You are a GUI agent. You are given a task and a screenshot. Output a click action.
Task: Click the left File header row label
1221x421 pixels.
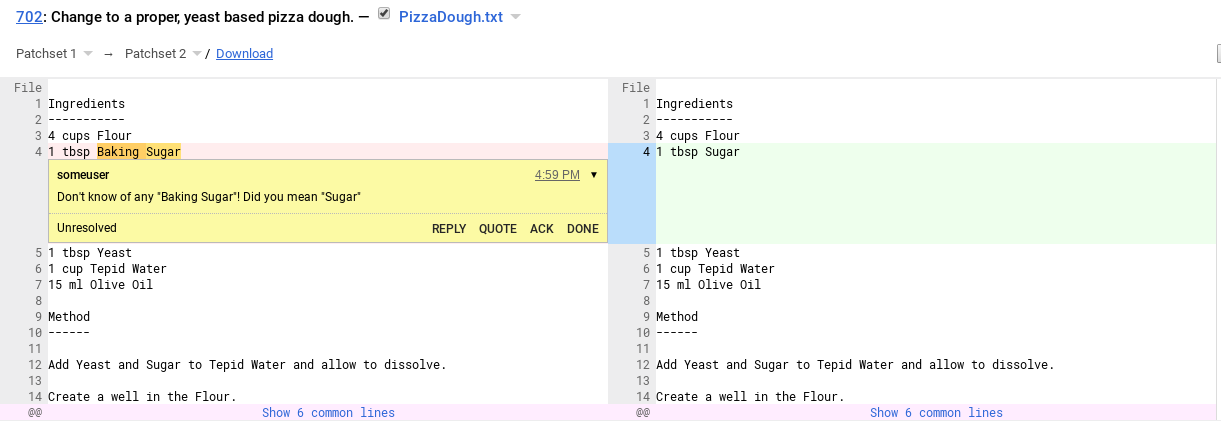(28, 88)
